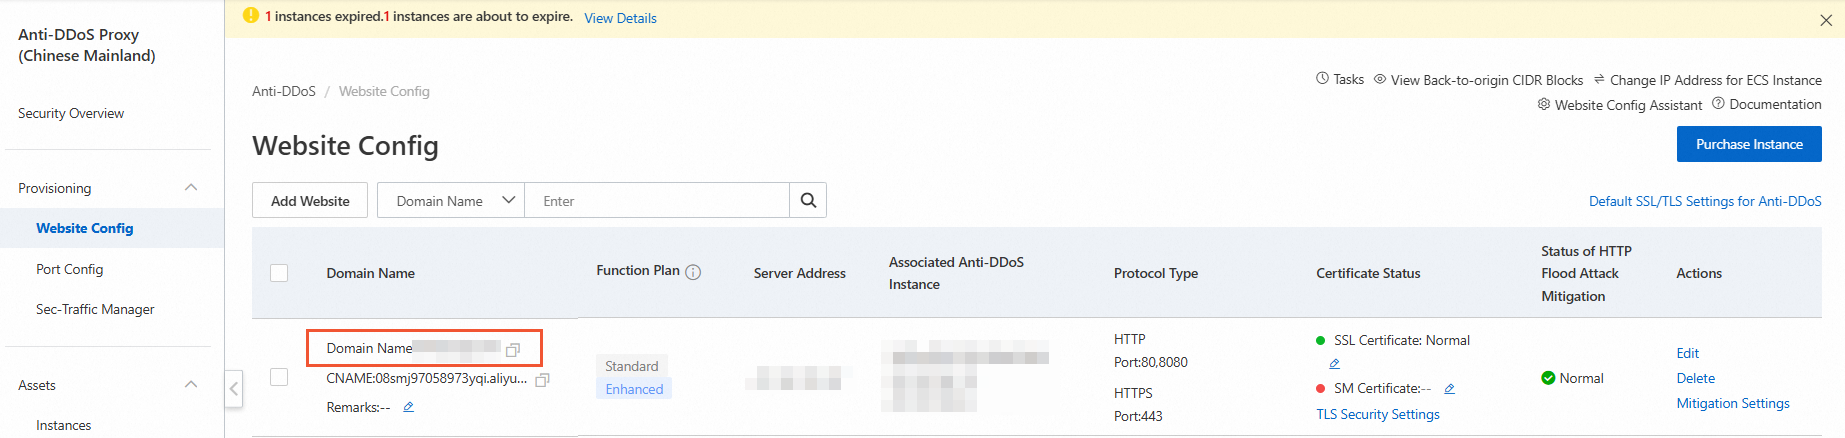Collapse the sidebar with arrow handle
The height and width of the screenshot is (438, 1845).
(x=233, y=388)
